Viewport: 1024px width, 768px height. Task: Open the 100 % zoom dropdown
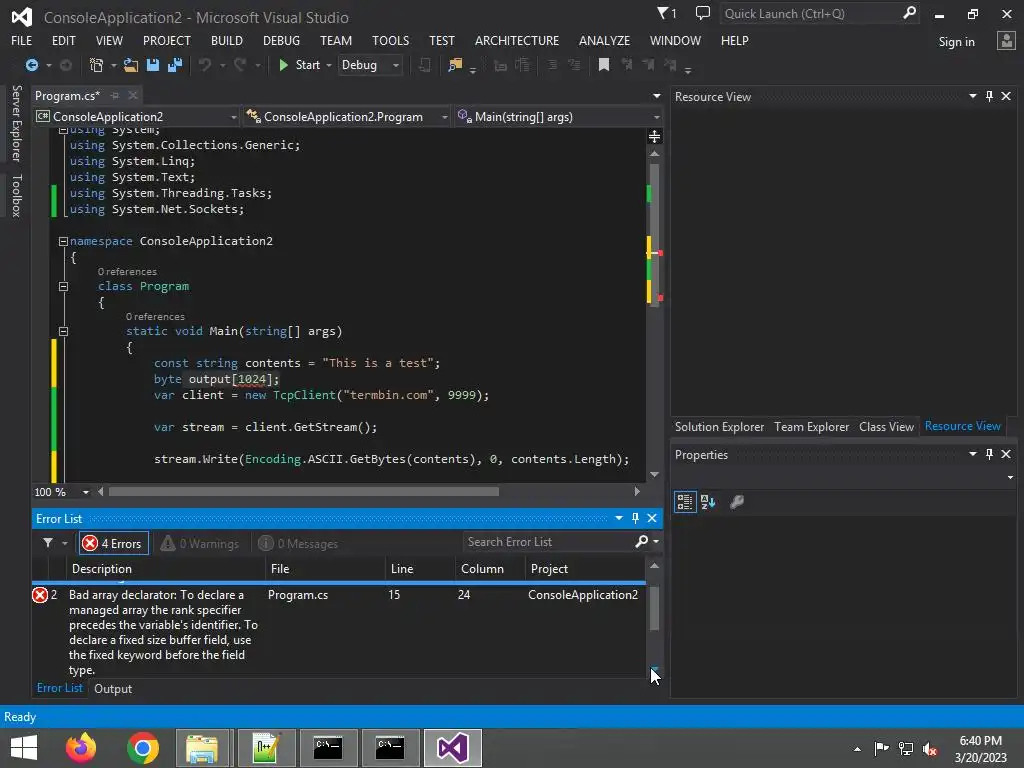click(86, 492)
